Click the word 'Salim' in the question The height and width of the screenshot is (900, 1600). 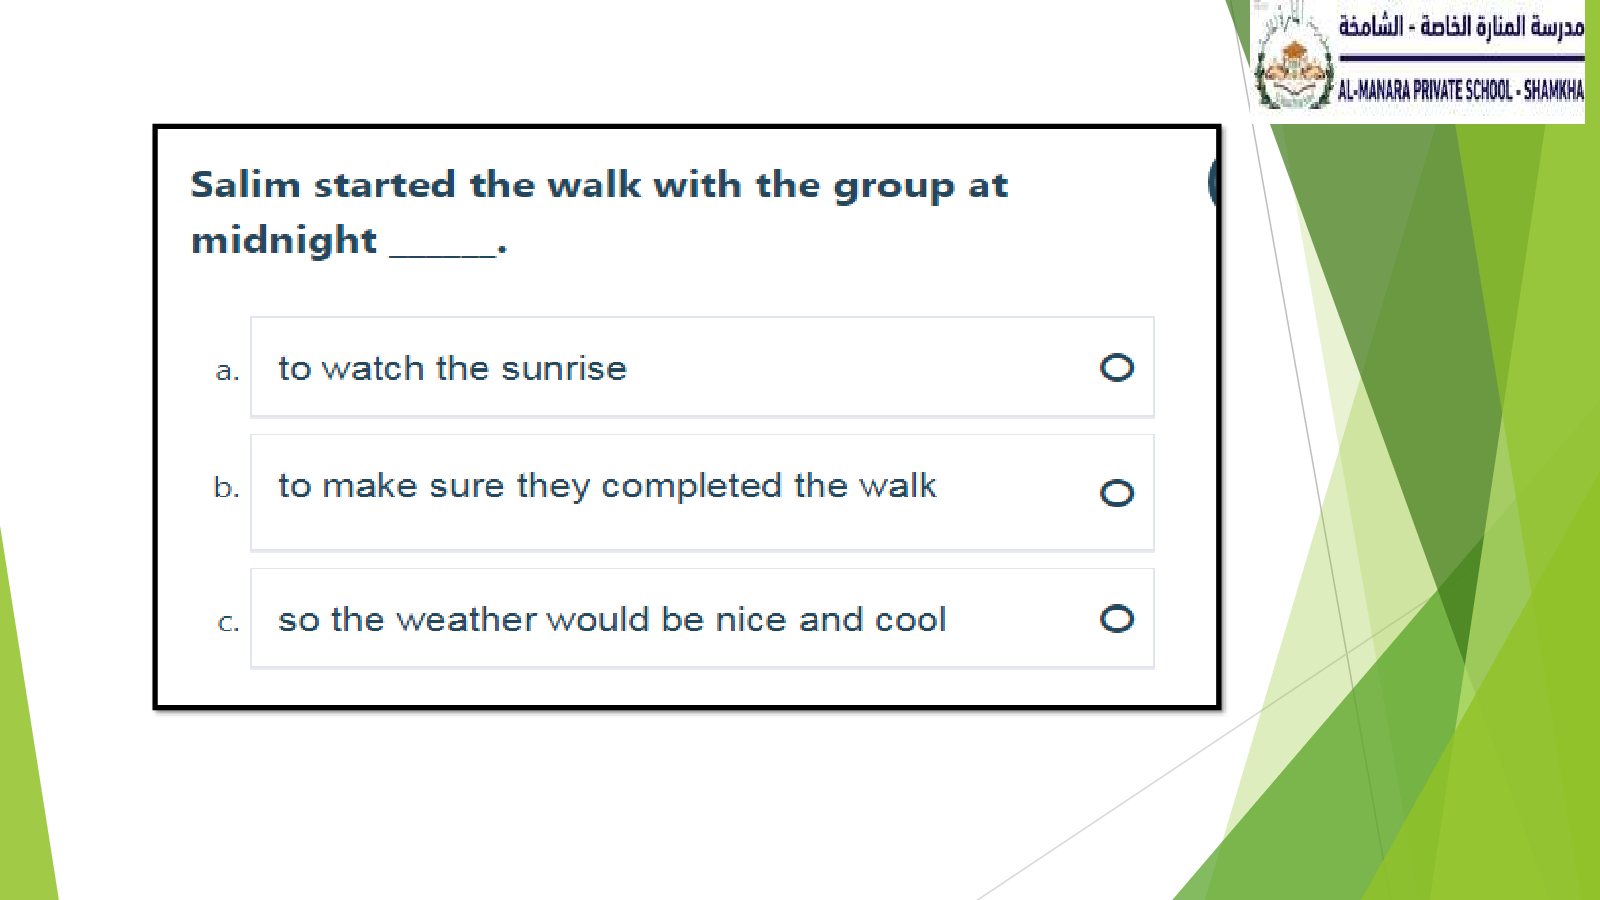[x=245, y=185]
